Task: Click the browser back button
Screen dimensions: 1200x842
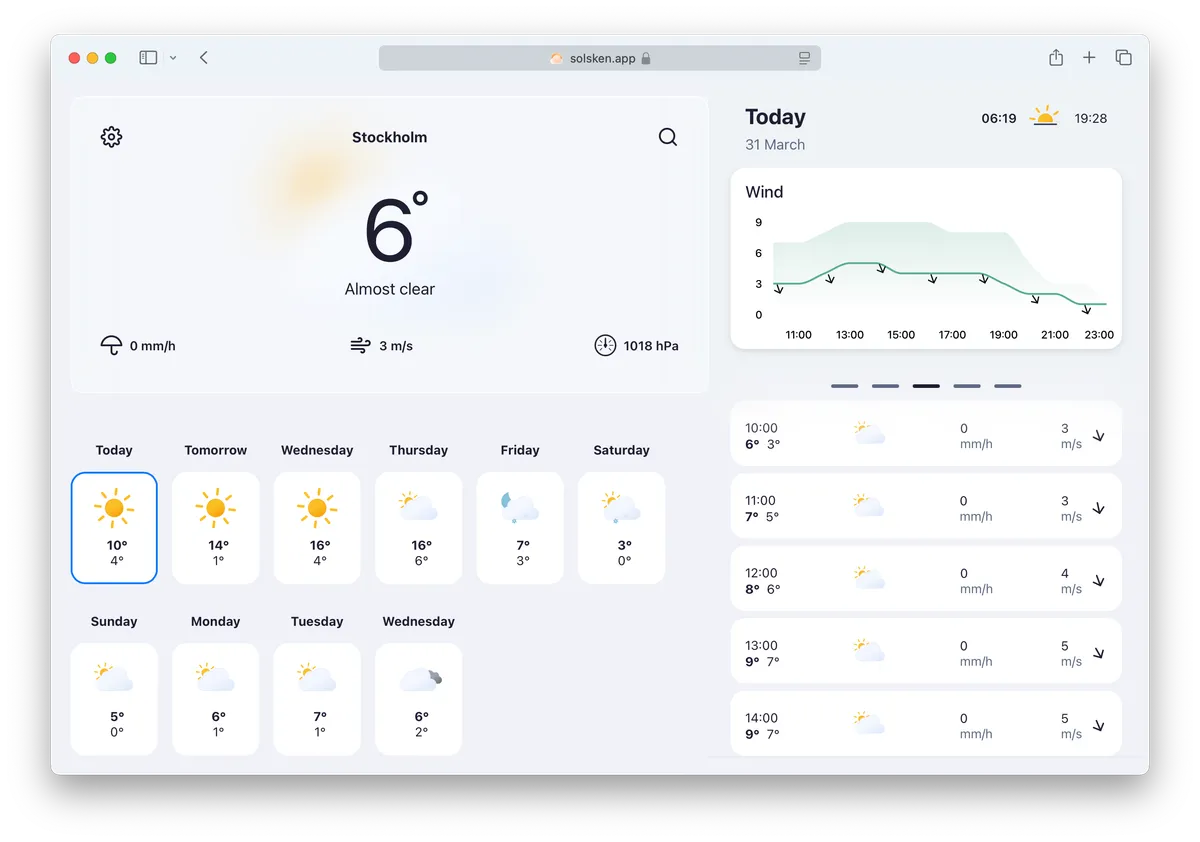Action: coord(203,57)
